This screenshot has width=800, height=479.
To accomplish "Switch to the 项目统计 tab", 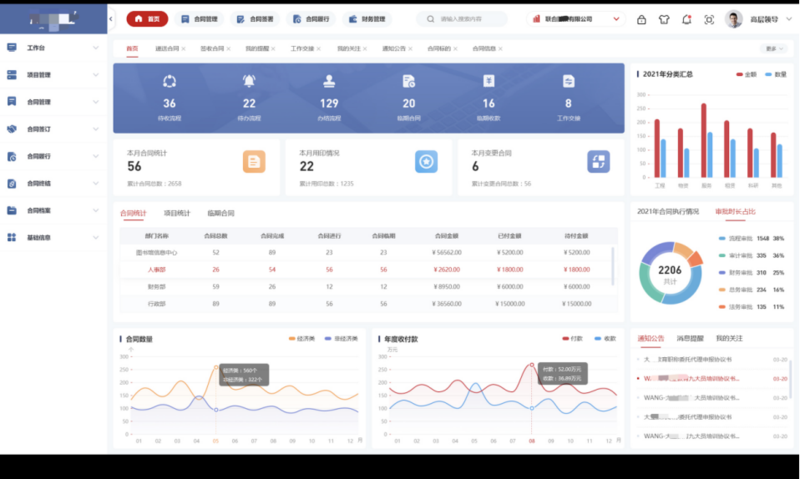I will click(x=176, y=213).
